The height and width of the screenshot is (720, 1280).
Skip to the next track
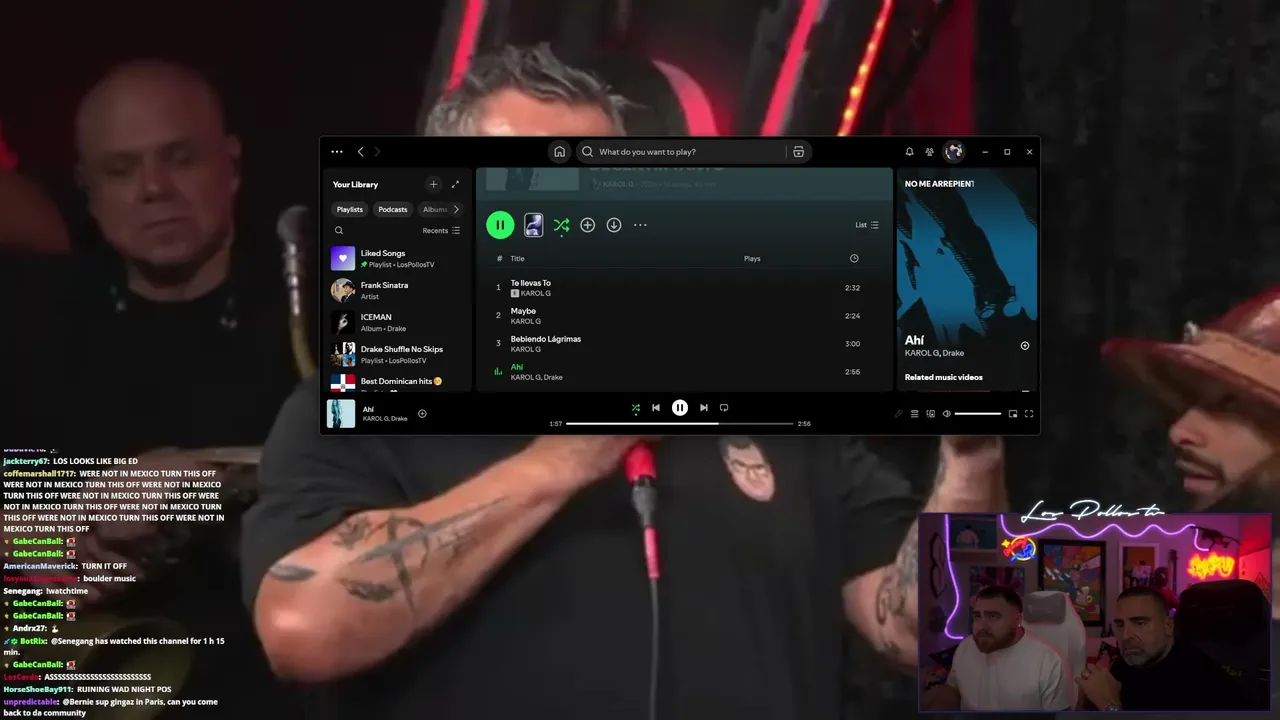tap(704, 408)
